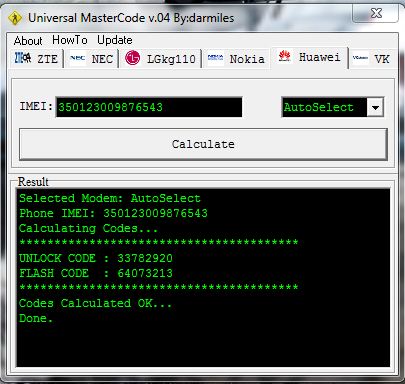Image resolution: width=405 pixels, height=384 pixels.
Task: Click the 'Codes Calculated OK...' line
Action: point(95,303)
